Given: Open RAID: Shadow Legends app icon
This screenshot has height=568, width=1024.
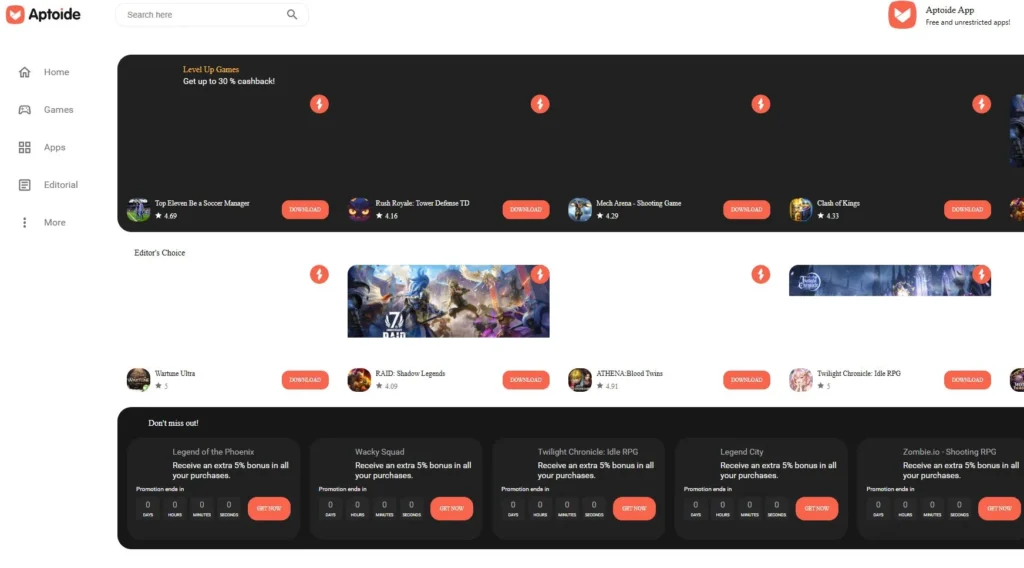Looking at the screenshot, I should coord(359,380).
